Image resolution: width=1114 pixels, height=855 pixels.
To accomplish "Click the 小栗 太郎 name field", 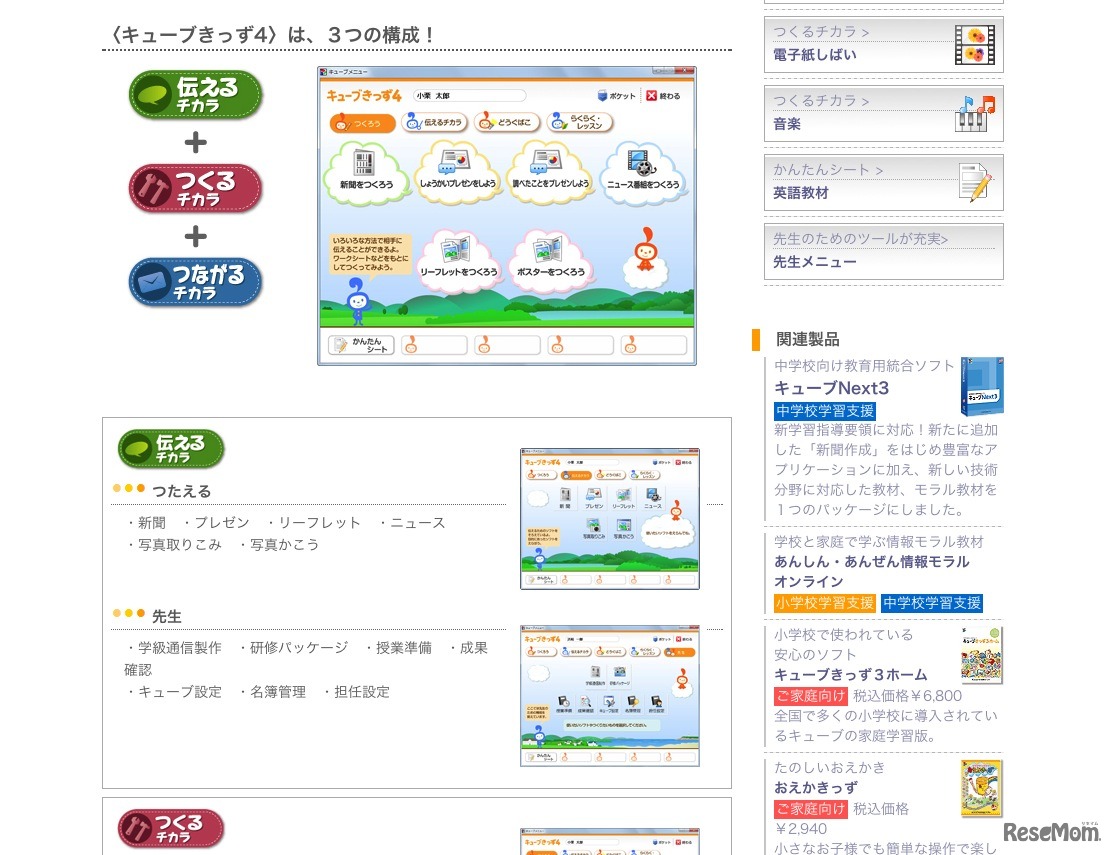I will (x=469, y=96).
